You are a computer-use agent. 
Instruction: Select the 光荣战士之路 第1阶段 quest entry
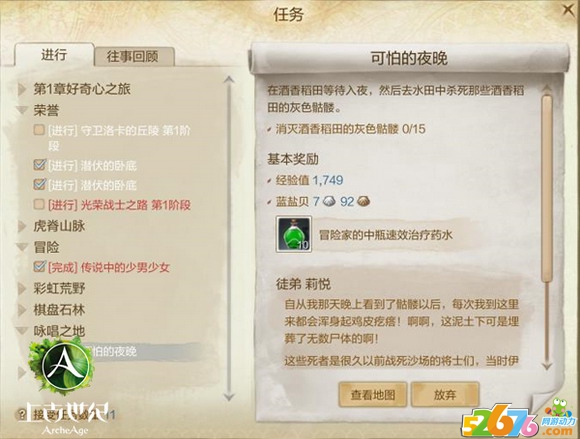pyautogui.click(x=119, y=205)
